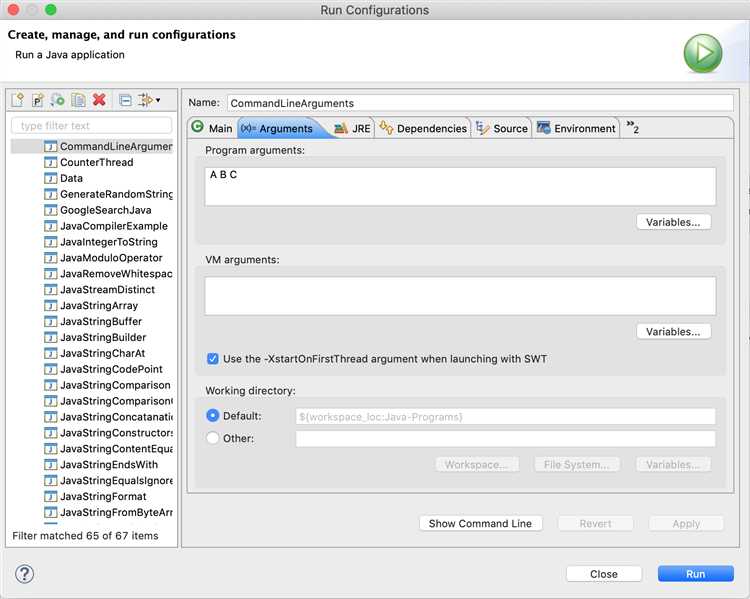This screenshot has width=750, height=599.
Task: Click the Close button
Action: [x=604, y=574]
